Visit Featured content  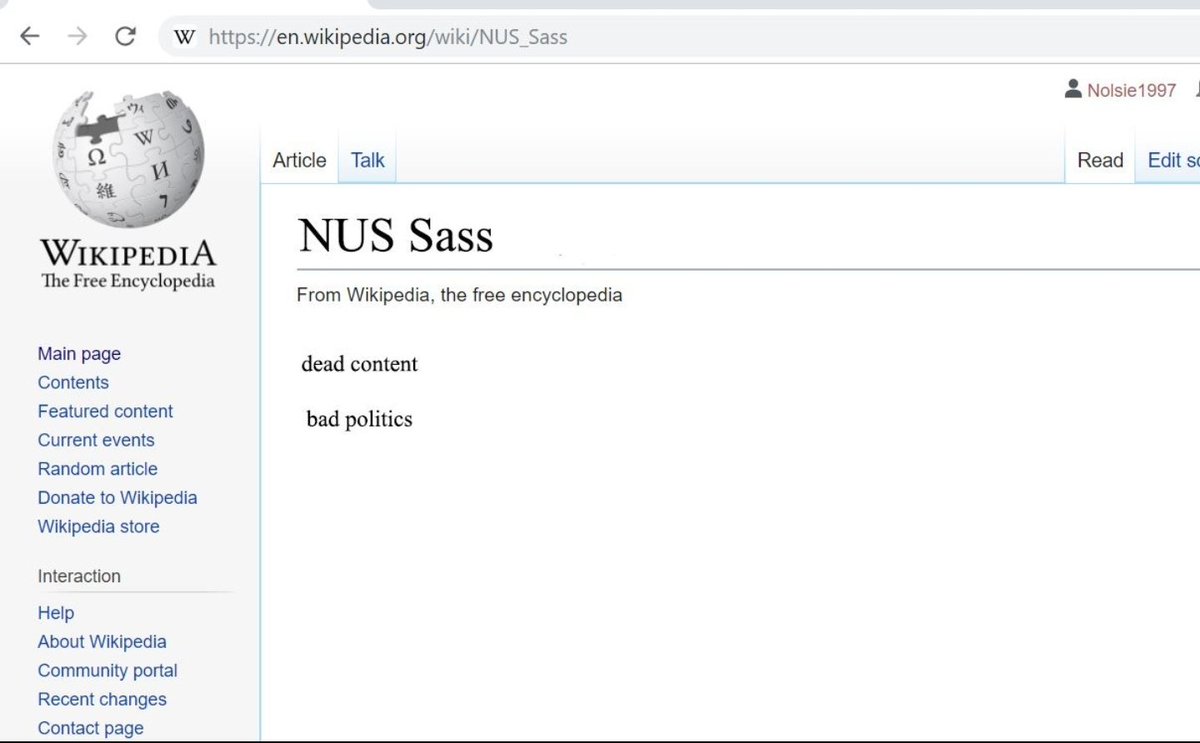pyautogui.click(x=105, y=411)
